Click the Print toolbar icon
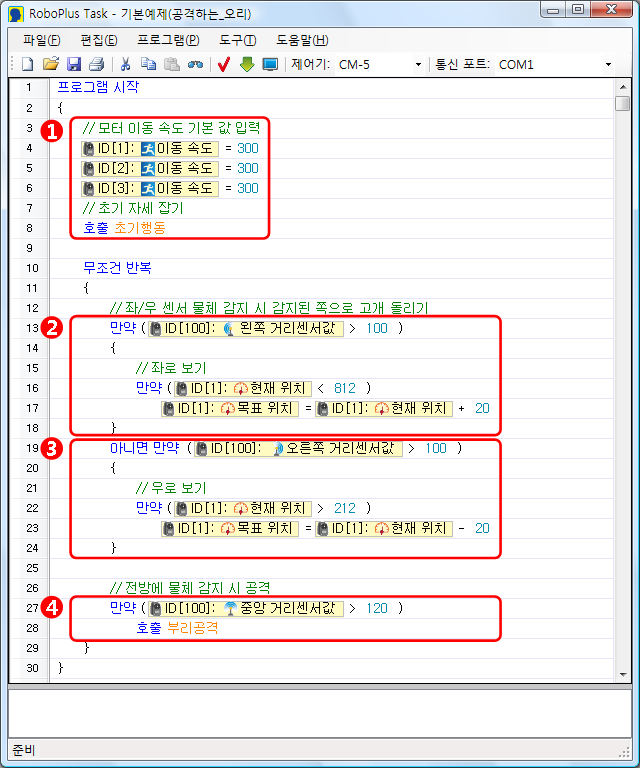The image size is (640, 768). [x=96, y=64]
